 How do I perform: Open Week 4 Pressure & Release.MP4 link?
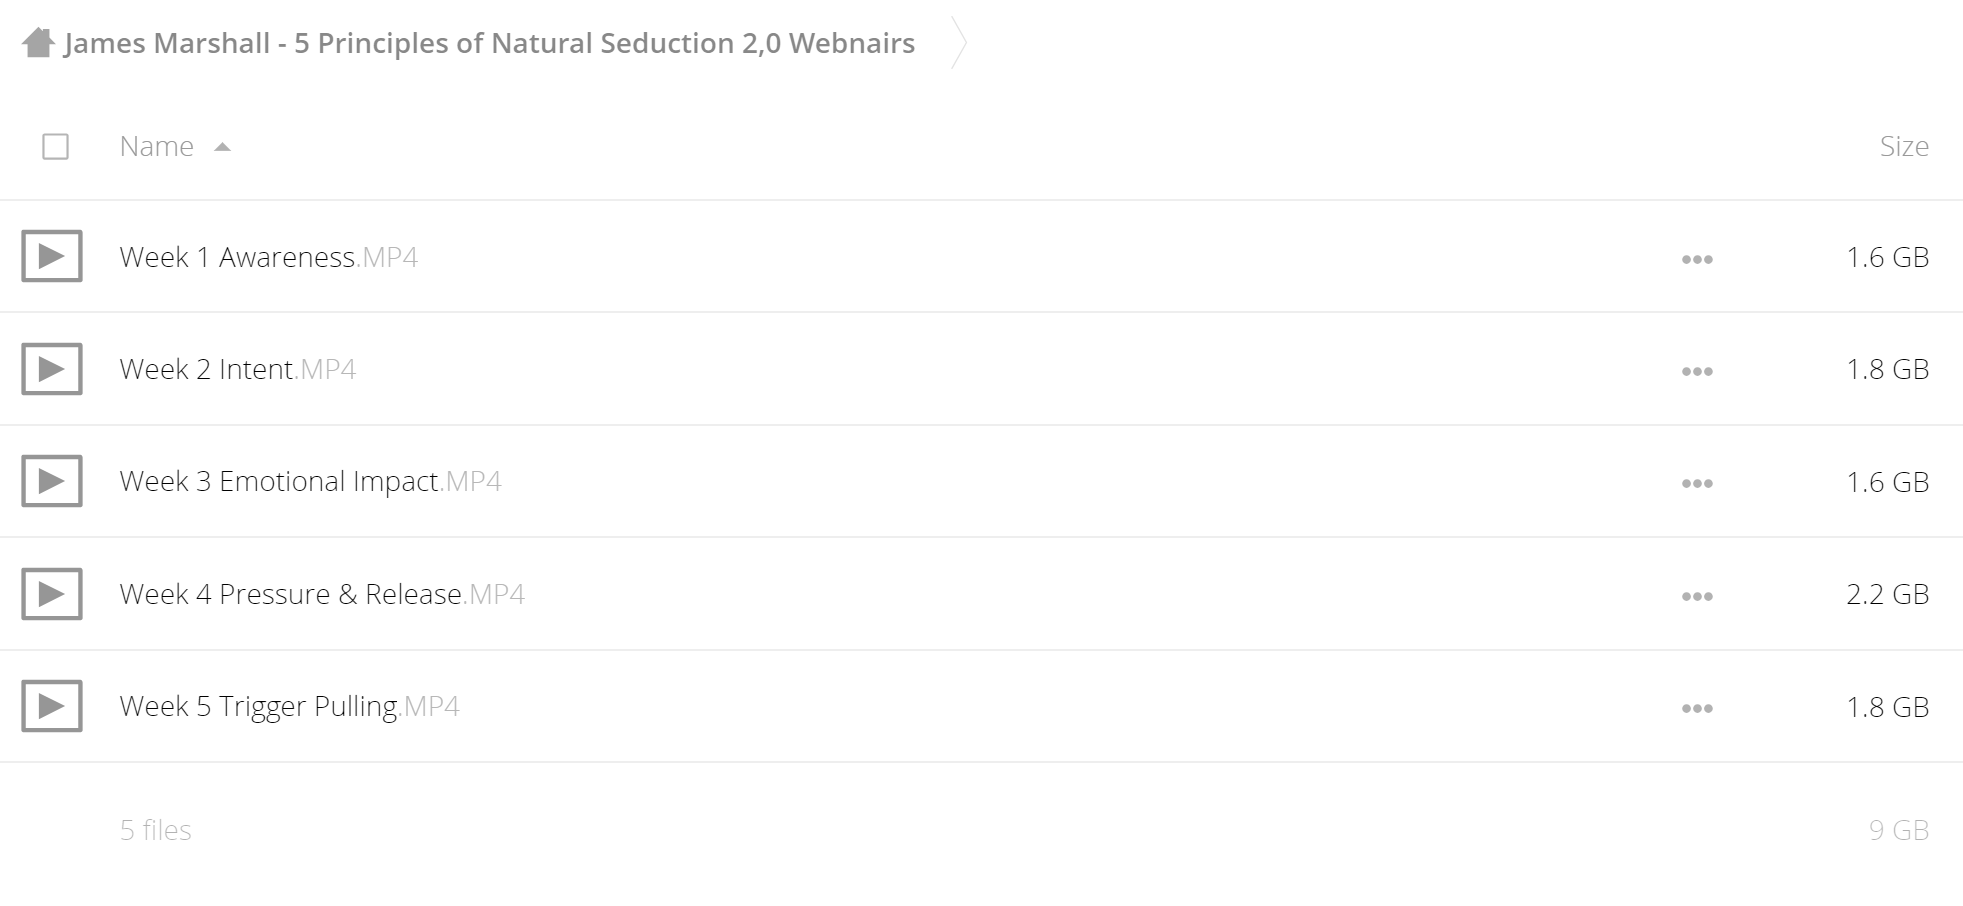pyautogui.click(x=322, y=594)
